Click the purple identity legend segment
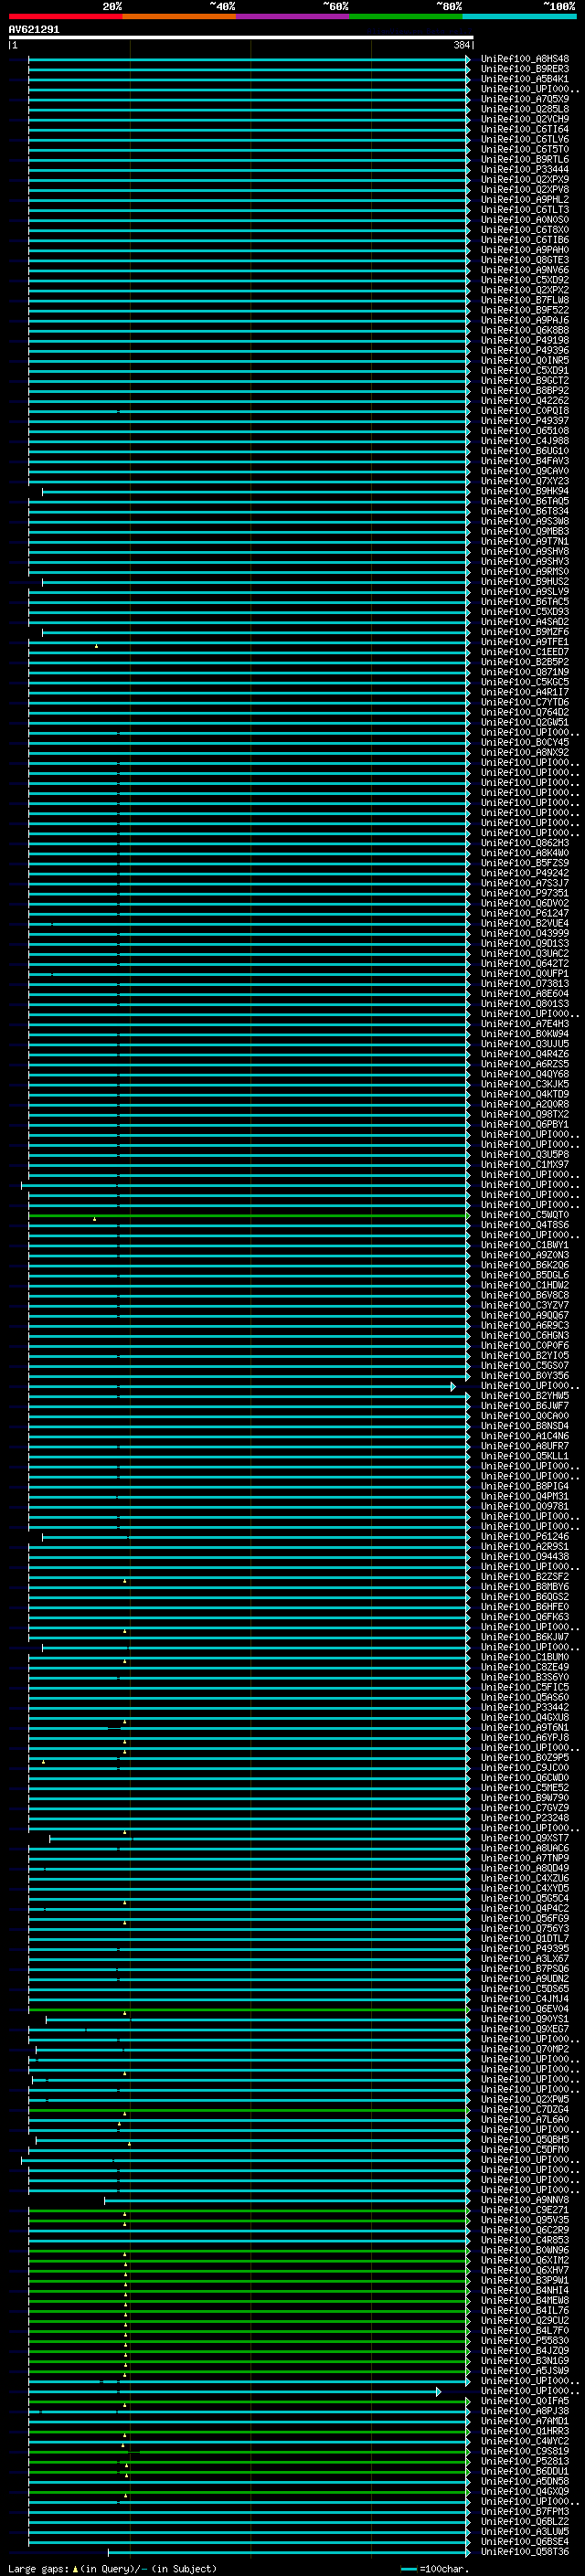The height and width of the screenshot is (2576, 585). click(293, 16)
